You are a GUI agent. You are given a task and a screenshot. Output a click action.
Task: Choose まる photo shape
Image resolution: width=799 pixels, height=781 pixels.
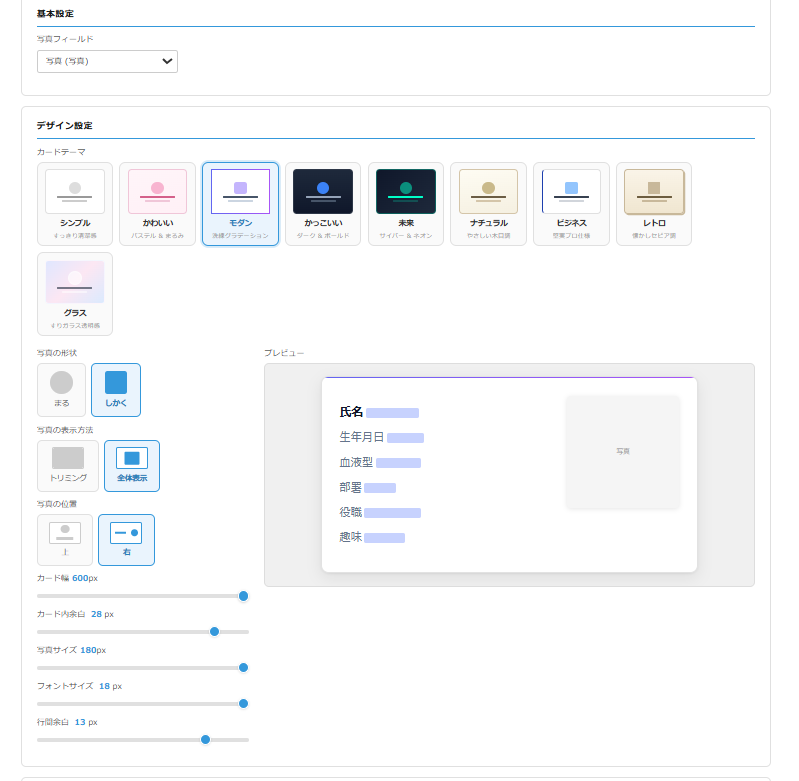tap(62, 390)
